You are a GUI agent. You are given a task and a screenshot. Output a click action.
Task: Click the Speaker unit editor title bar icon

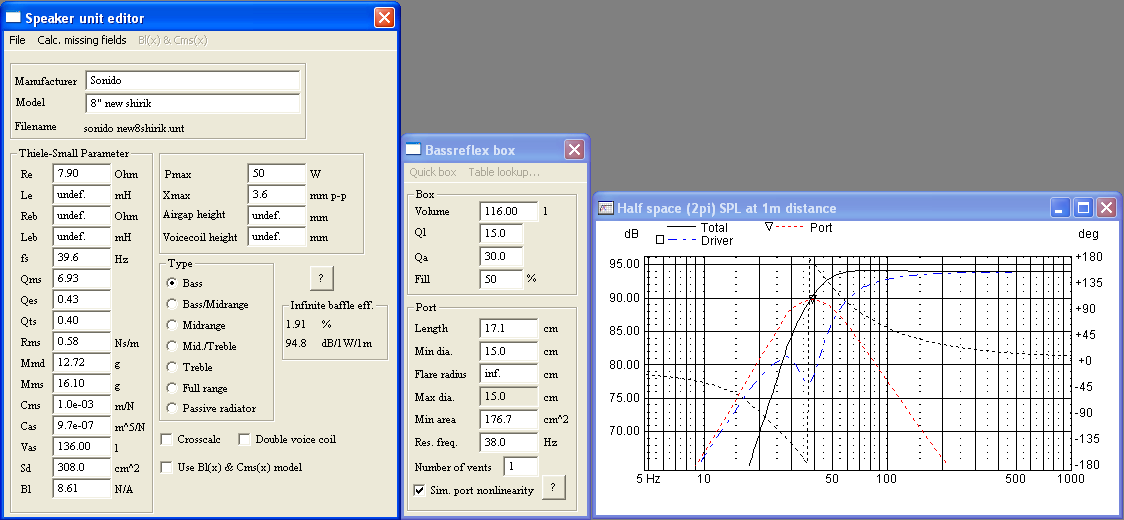point(14,18)
